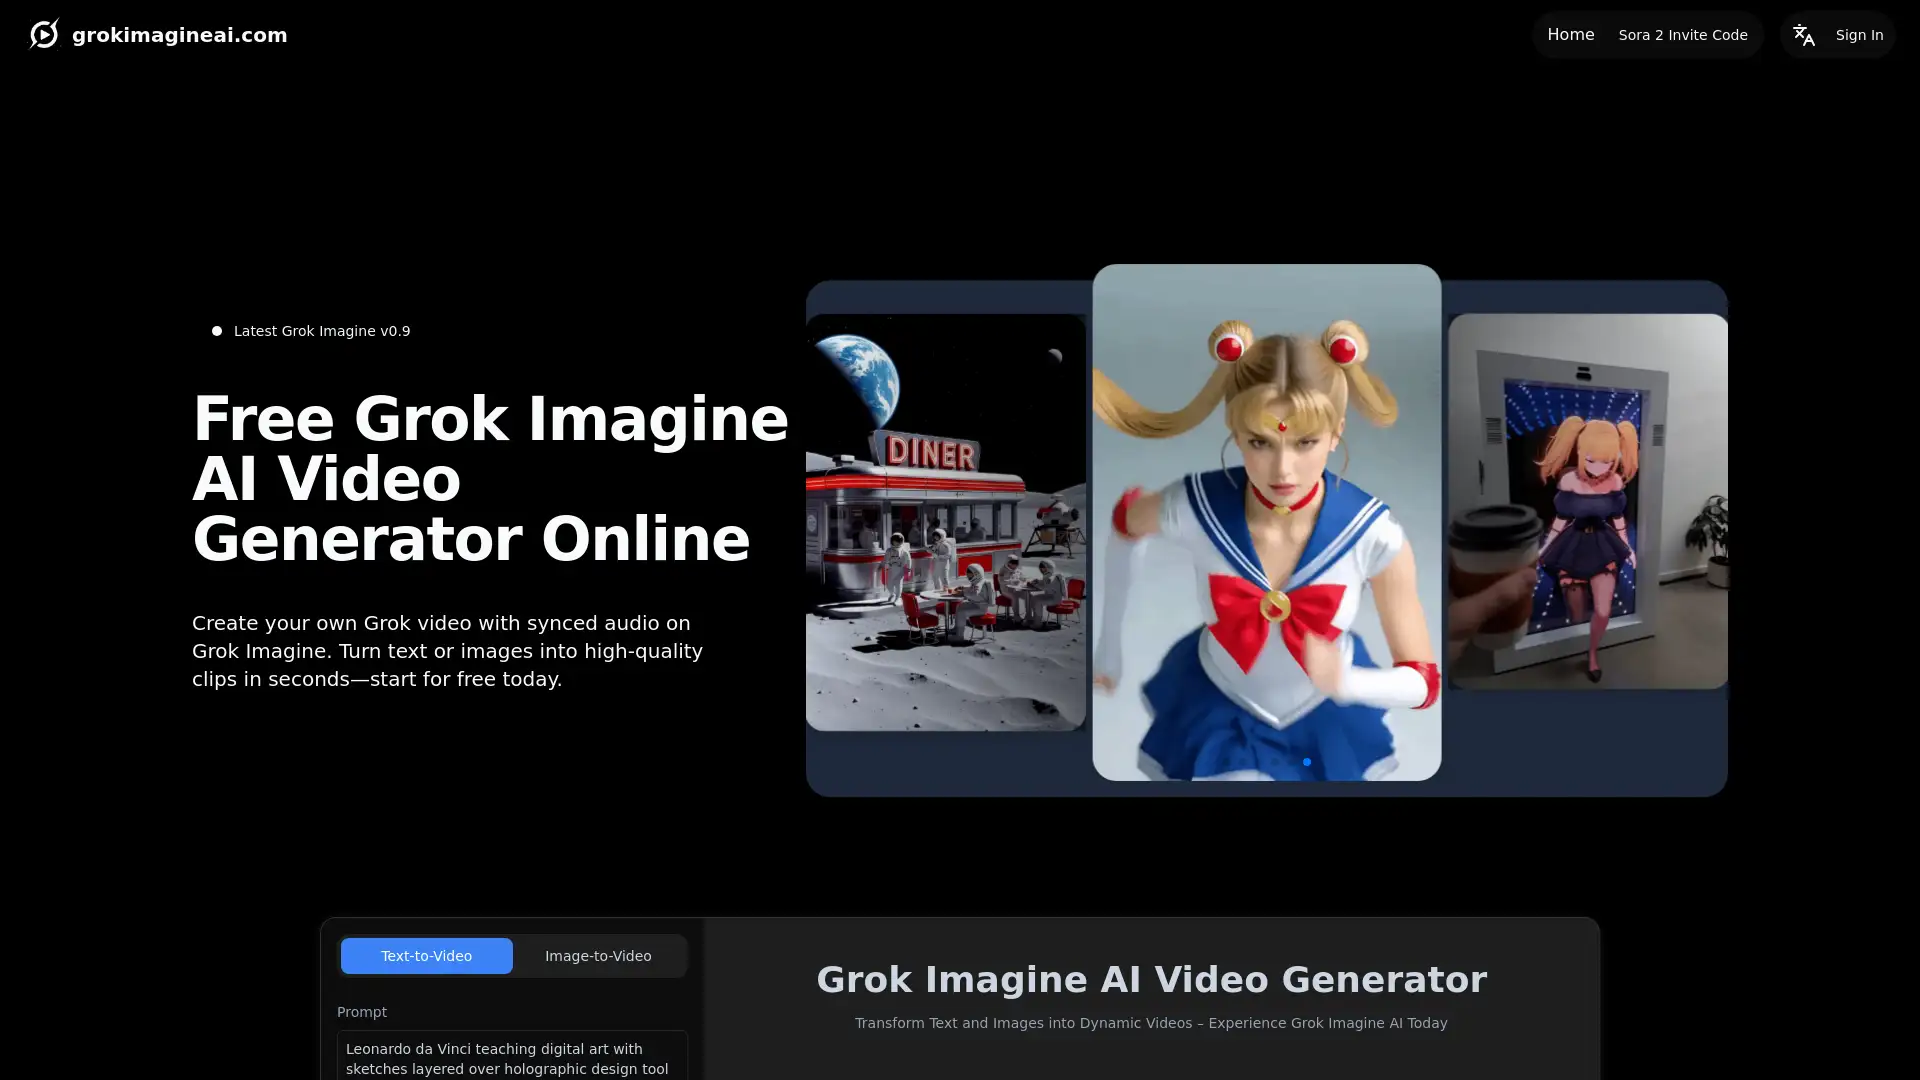Select the active blue carousel dot
1920x1080 pixels.
[x=1307, y=762]
